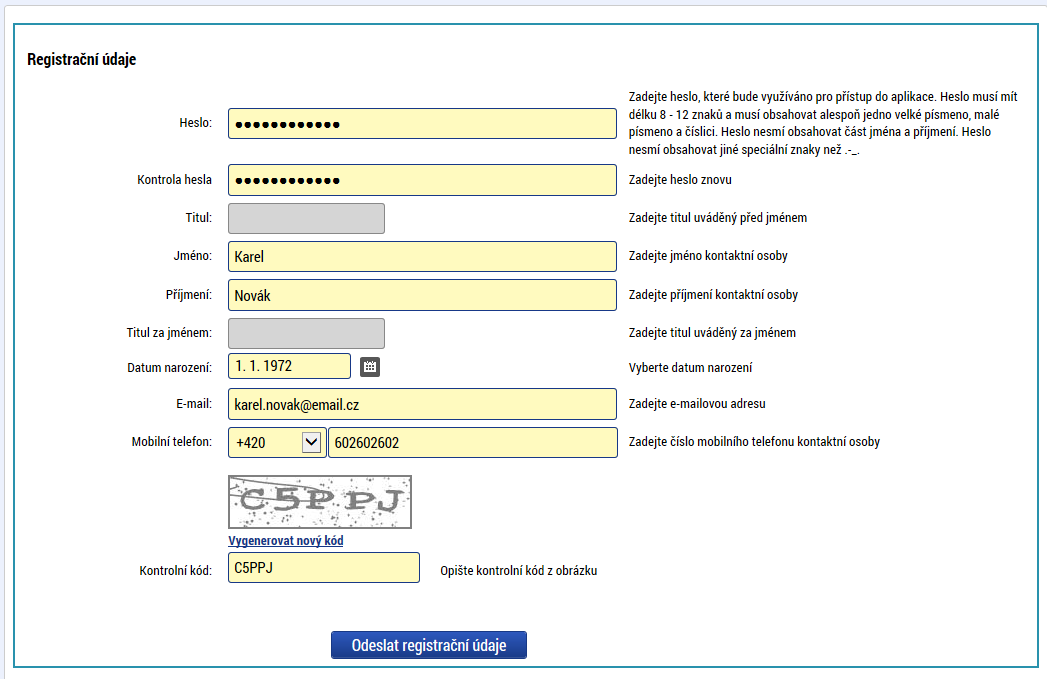
Task: Focus the Kontrola hesla field
Action: point(422,180)
